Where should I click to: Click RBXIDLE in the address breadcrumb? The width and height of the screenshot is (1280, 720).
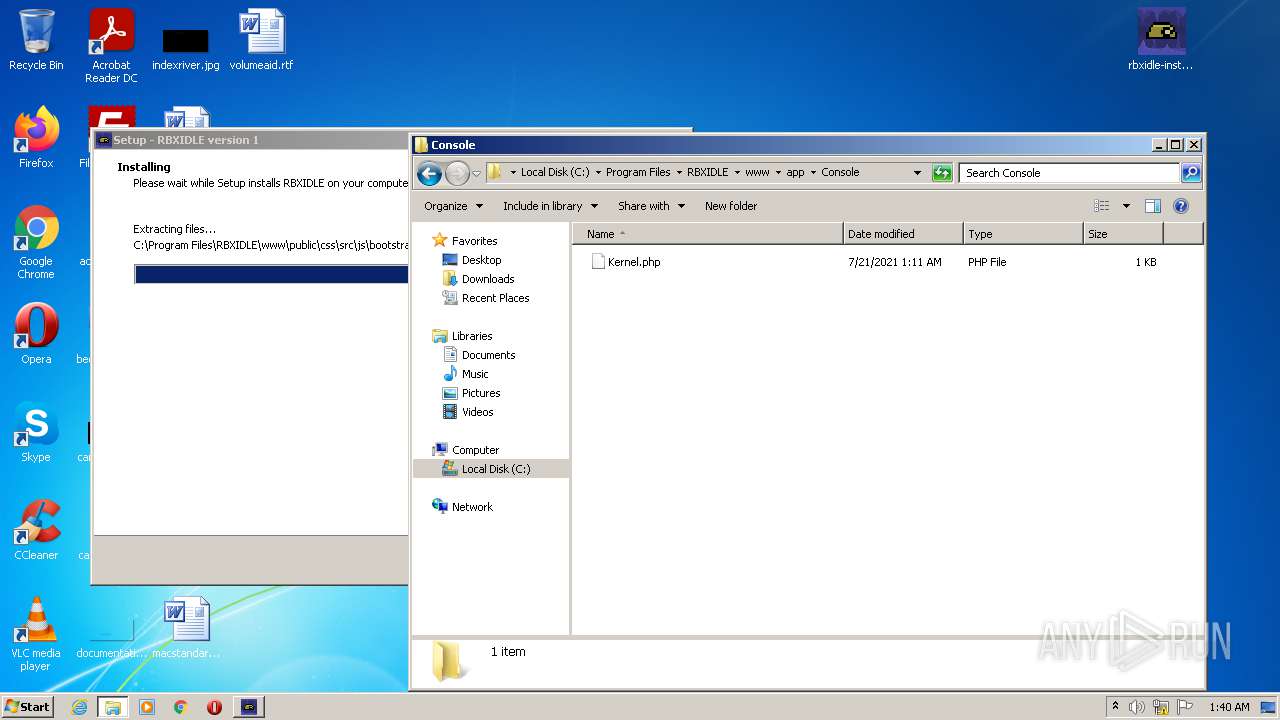[707, 173]
